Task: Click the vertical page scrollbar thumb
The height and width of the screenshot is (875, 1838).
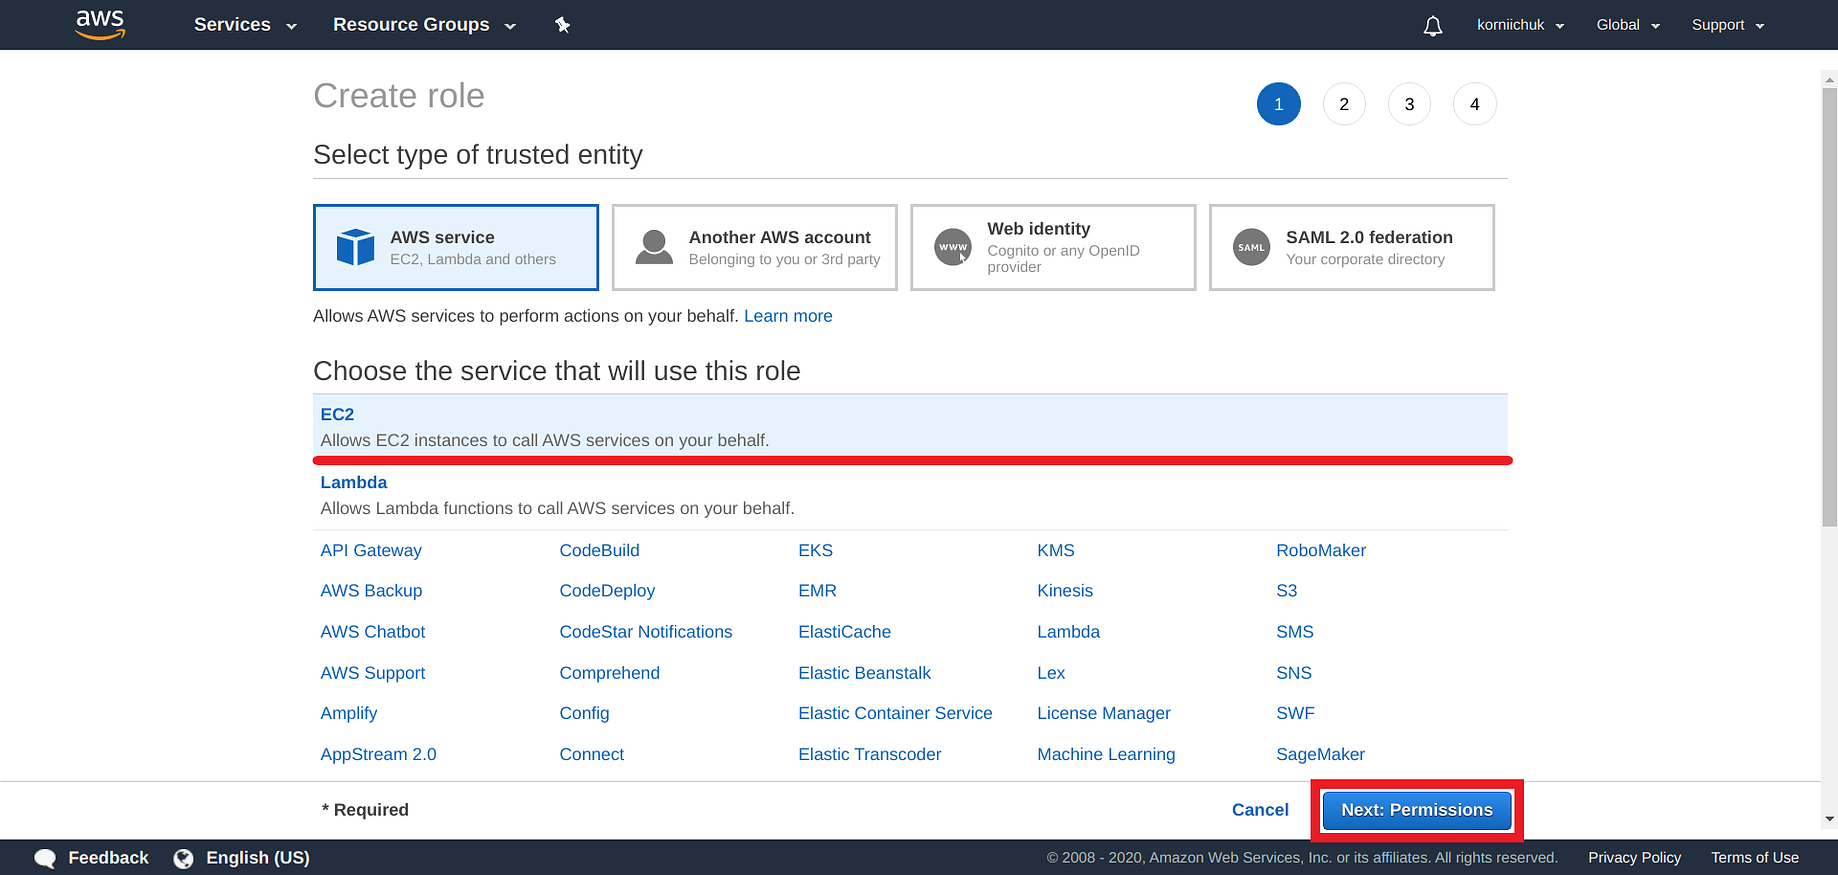Action: [1829, 307]
